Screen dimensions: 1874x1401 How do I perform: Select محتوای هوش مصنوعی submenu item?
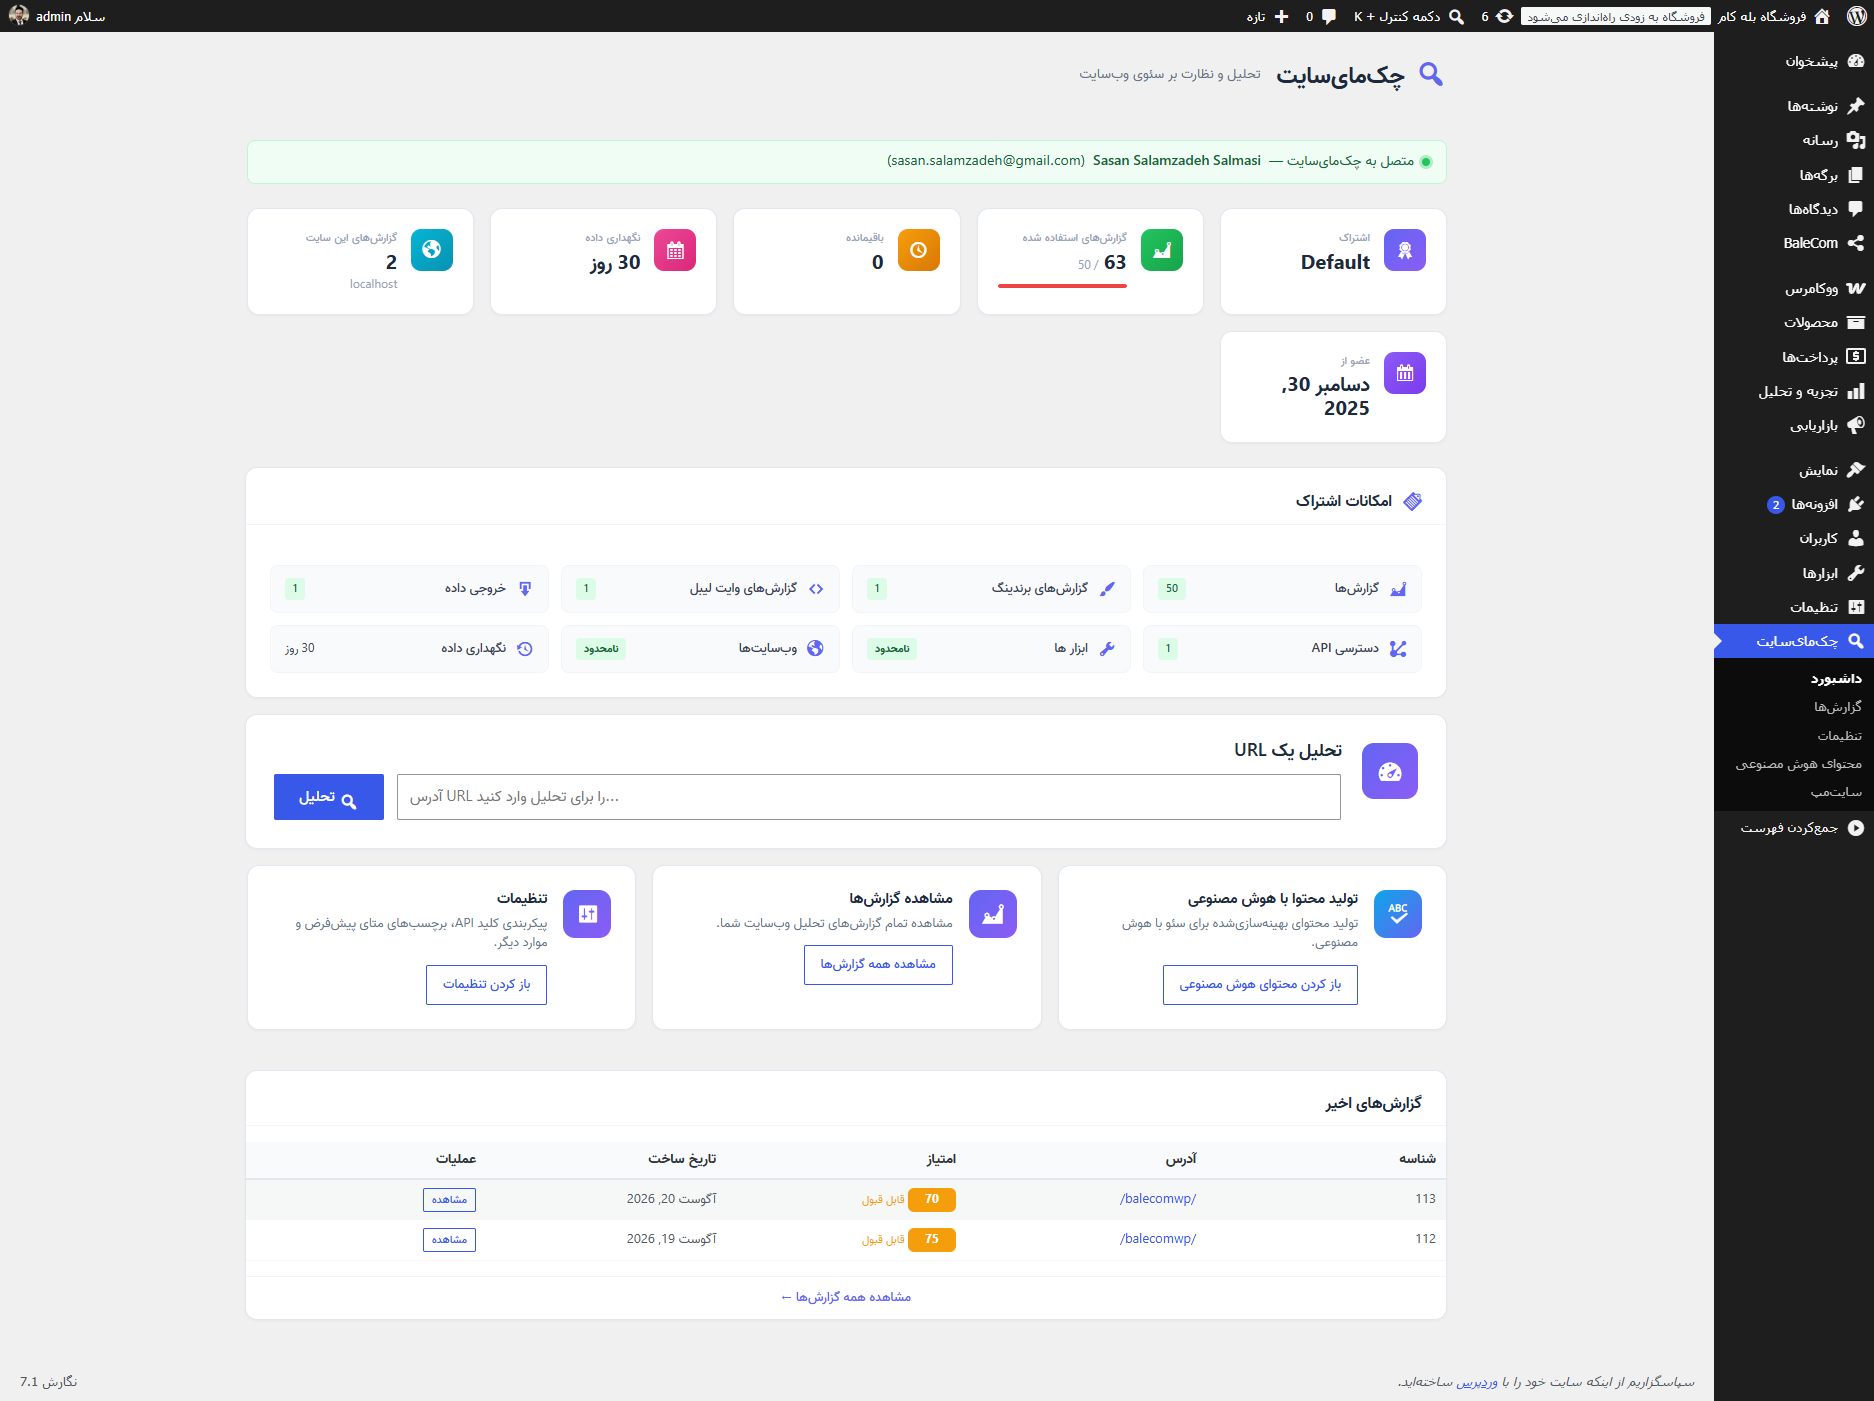(x=1799, y=764)
